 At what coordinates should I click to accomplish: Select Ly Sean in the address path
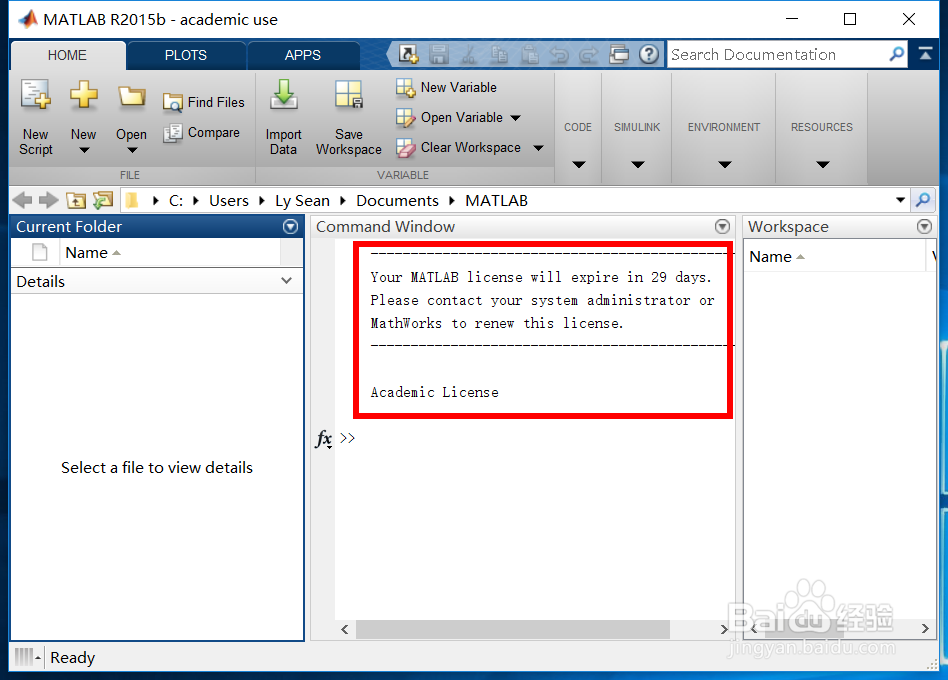pos(302,201)
